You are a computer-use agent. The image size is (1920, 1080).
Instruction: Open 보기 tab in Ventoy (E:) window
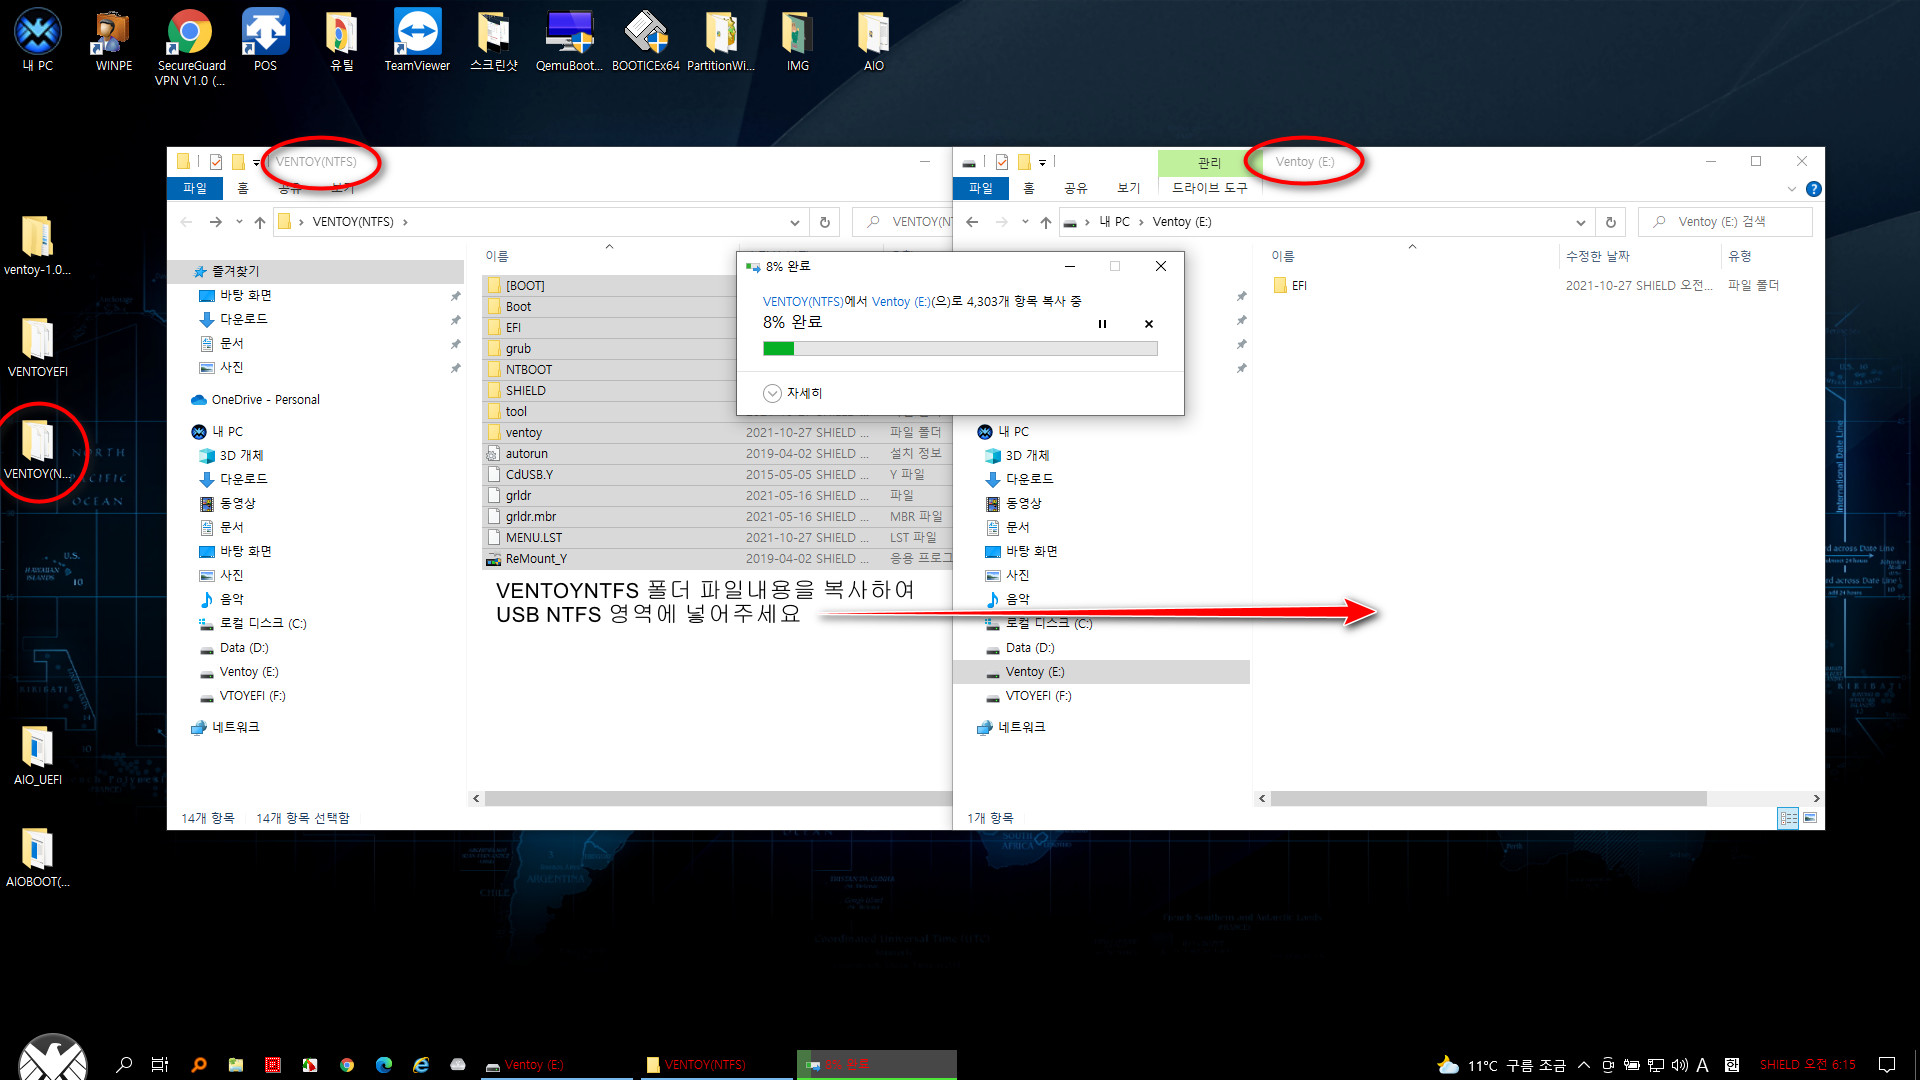tap(1128, 188)
